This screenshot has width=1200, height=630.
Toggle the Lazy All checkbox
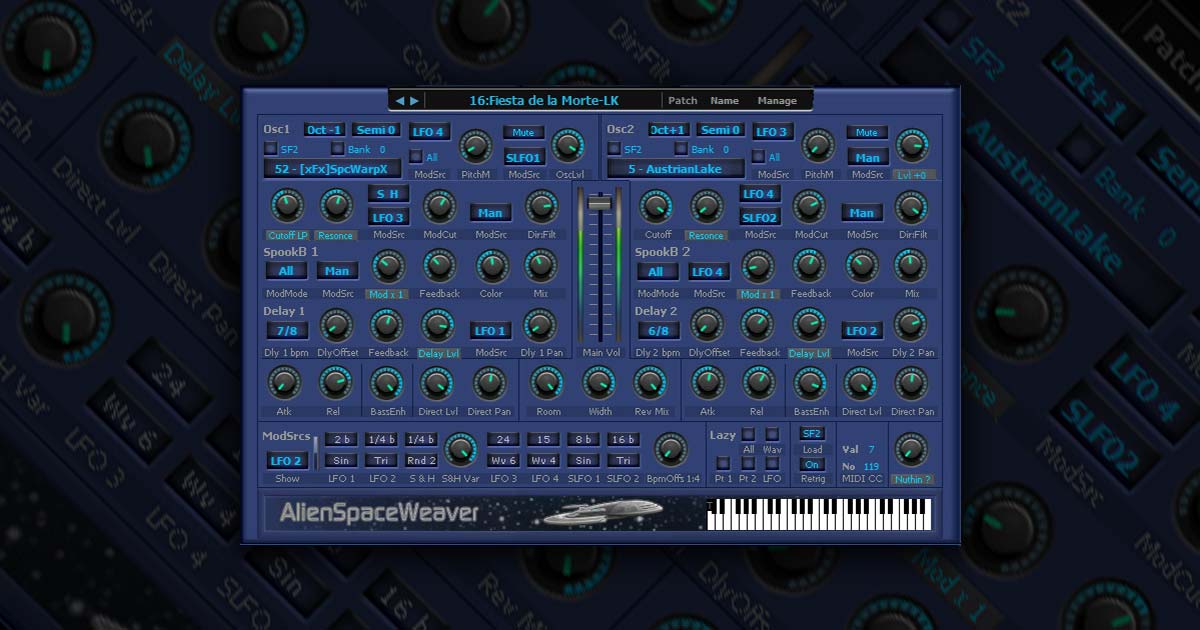tap(748, 434)
